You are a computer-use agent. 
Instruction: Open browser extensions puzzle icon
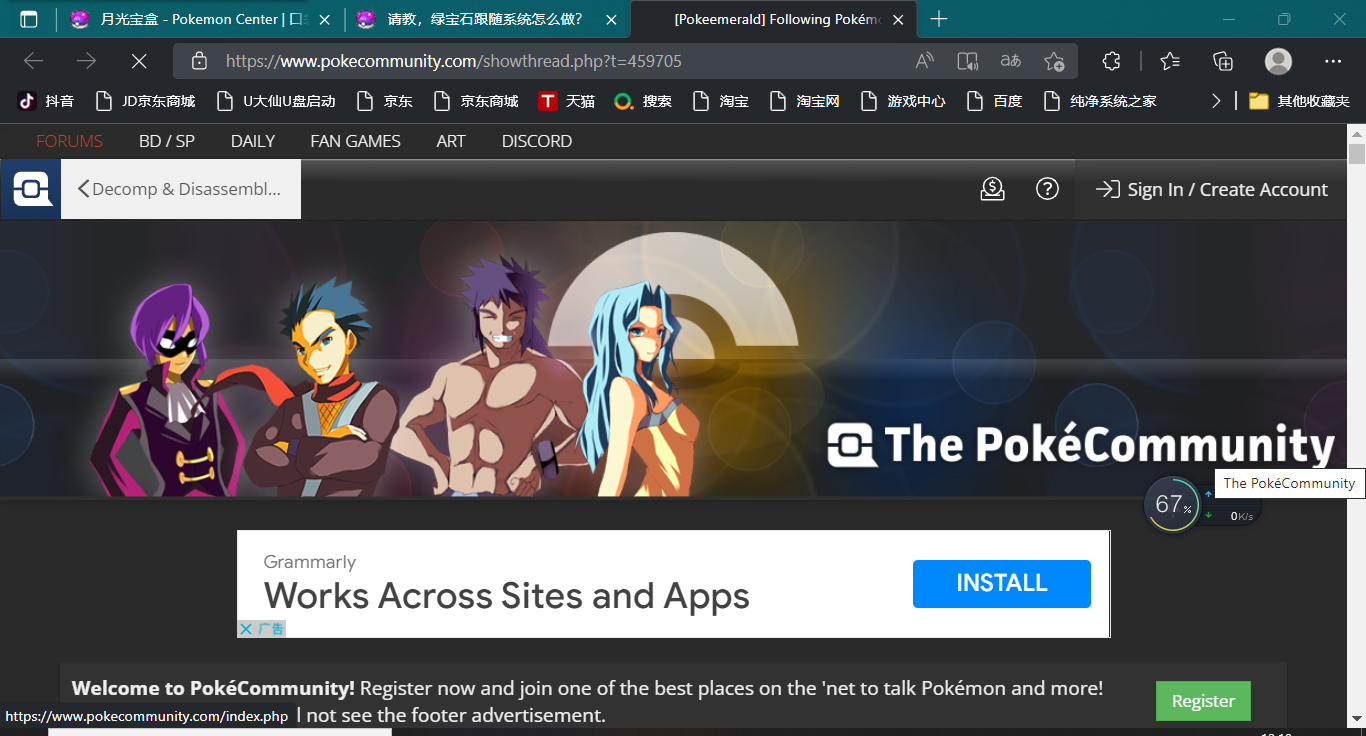pos(1111,61)
